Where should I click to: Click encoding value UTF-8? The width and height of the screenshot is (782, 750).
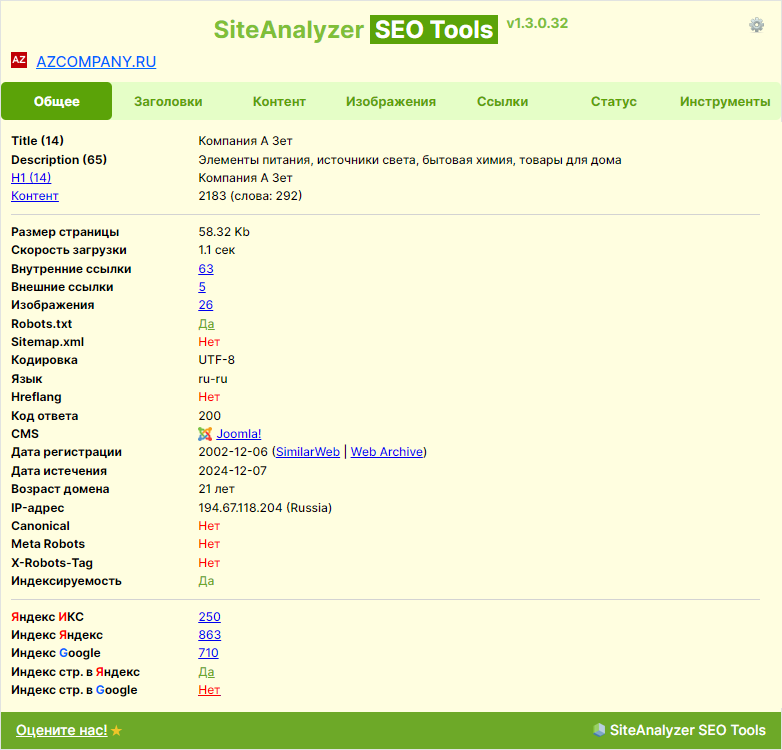(216, 360)
